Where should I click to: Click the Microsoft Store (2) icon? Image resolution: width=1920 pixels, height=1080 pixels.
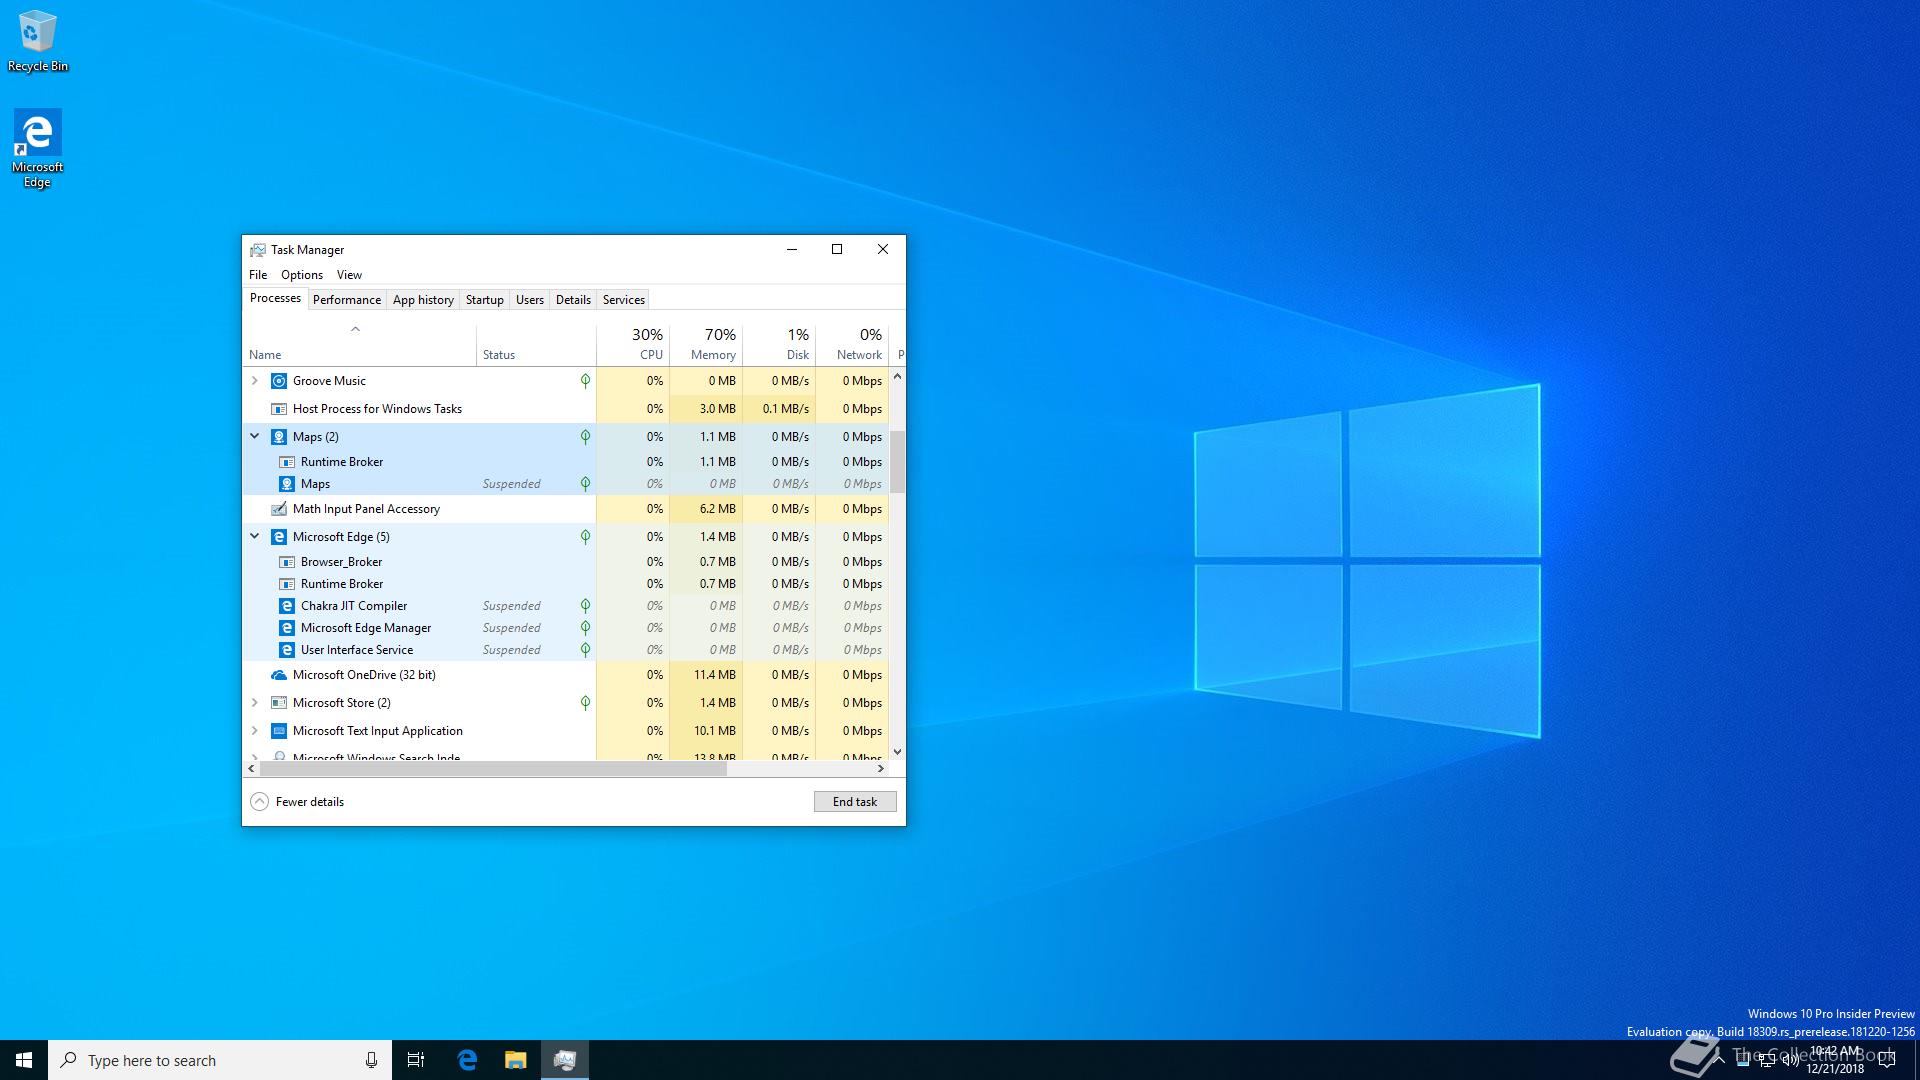point(279,703)
